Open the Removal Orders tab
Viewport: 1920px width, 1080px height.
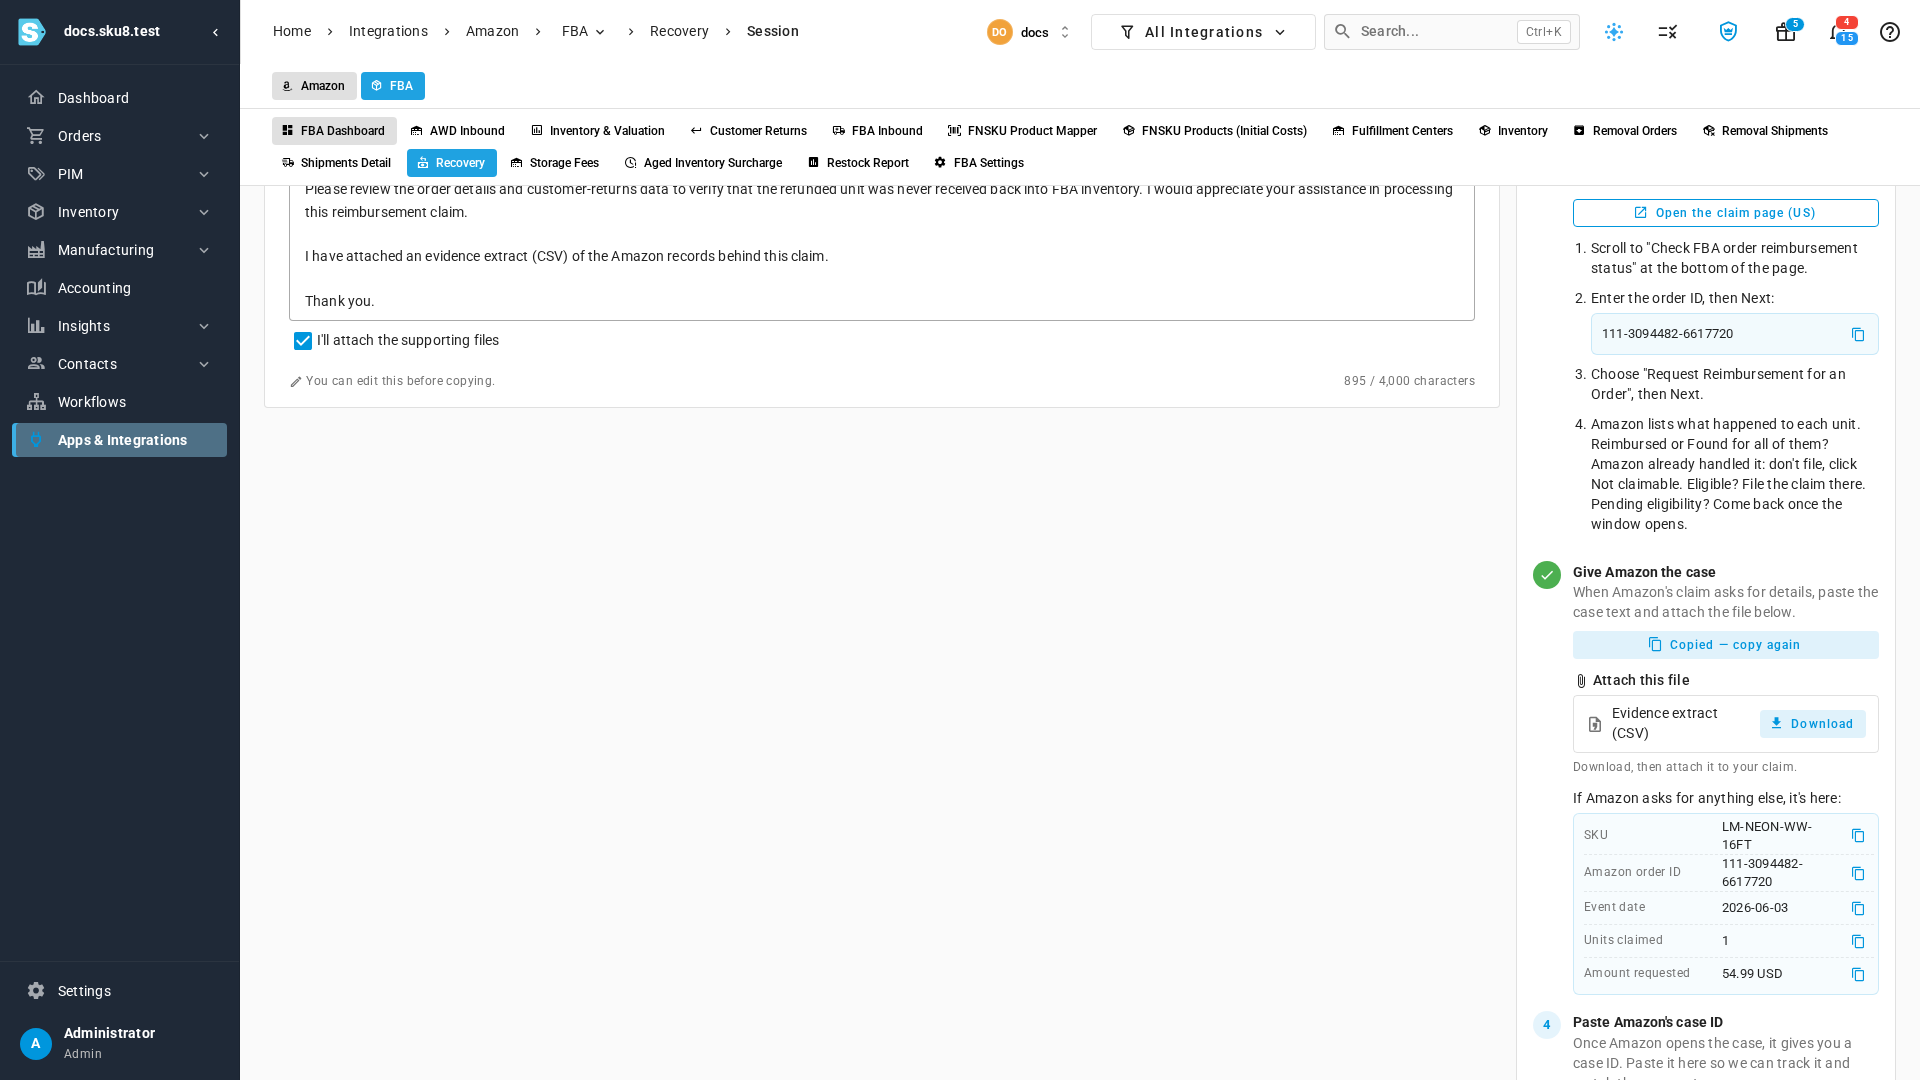click(x=1625, y=131)
